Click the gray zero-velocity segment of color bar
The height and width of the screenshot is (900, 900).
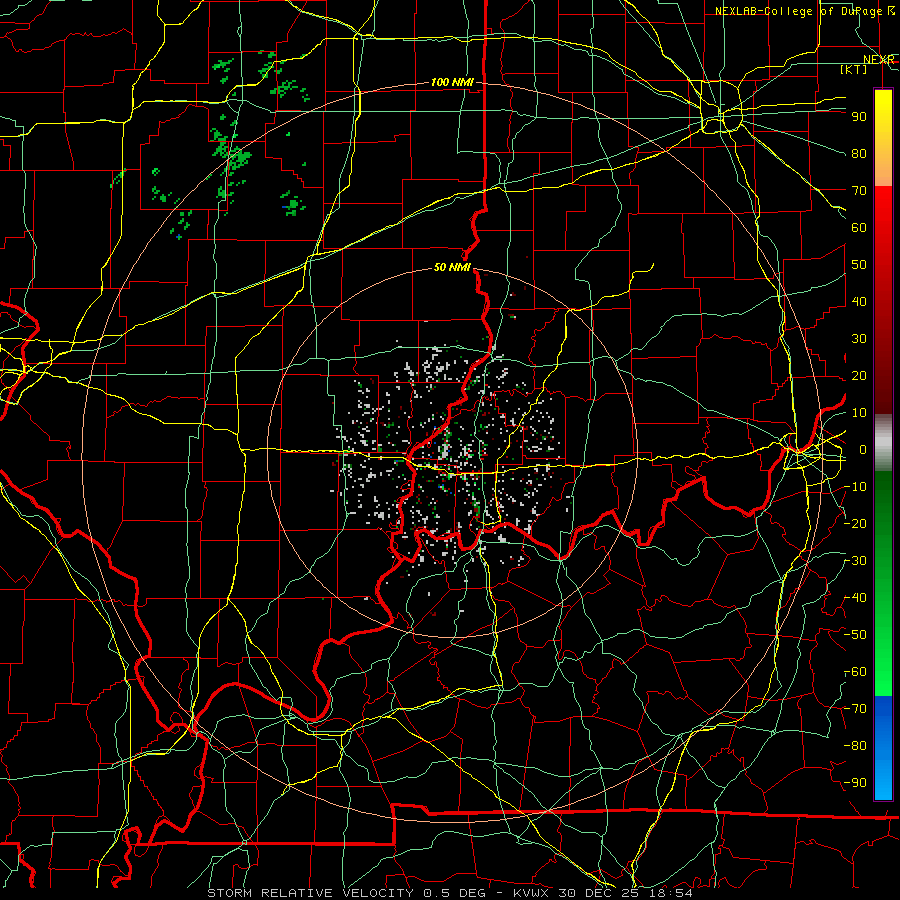883,442
